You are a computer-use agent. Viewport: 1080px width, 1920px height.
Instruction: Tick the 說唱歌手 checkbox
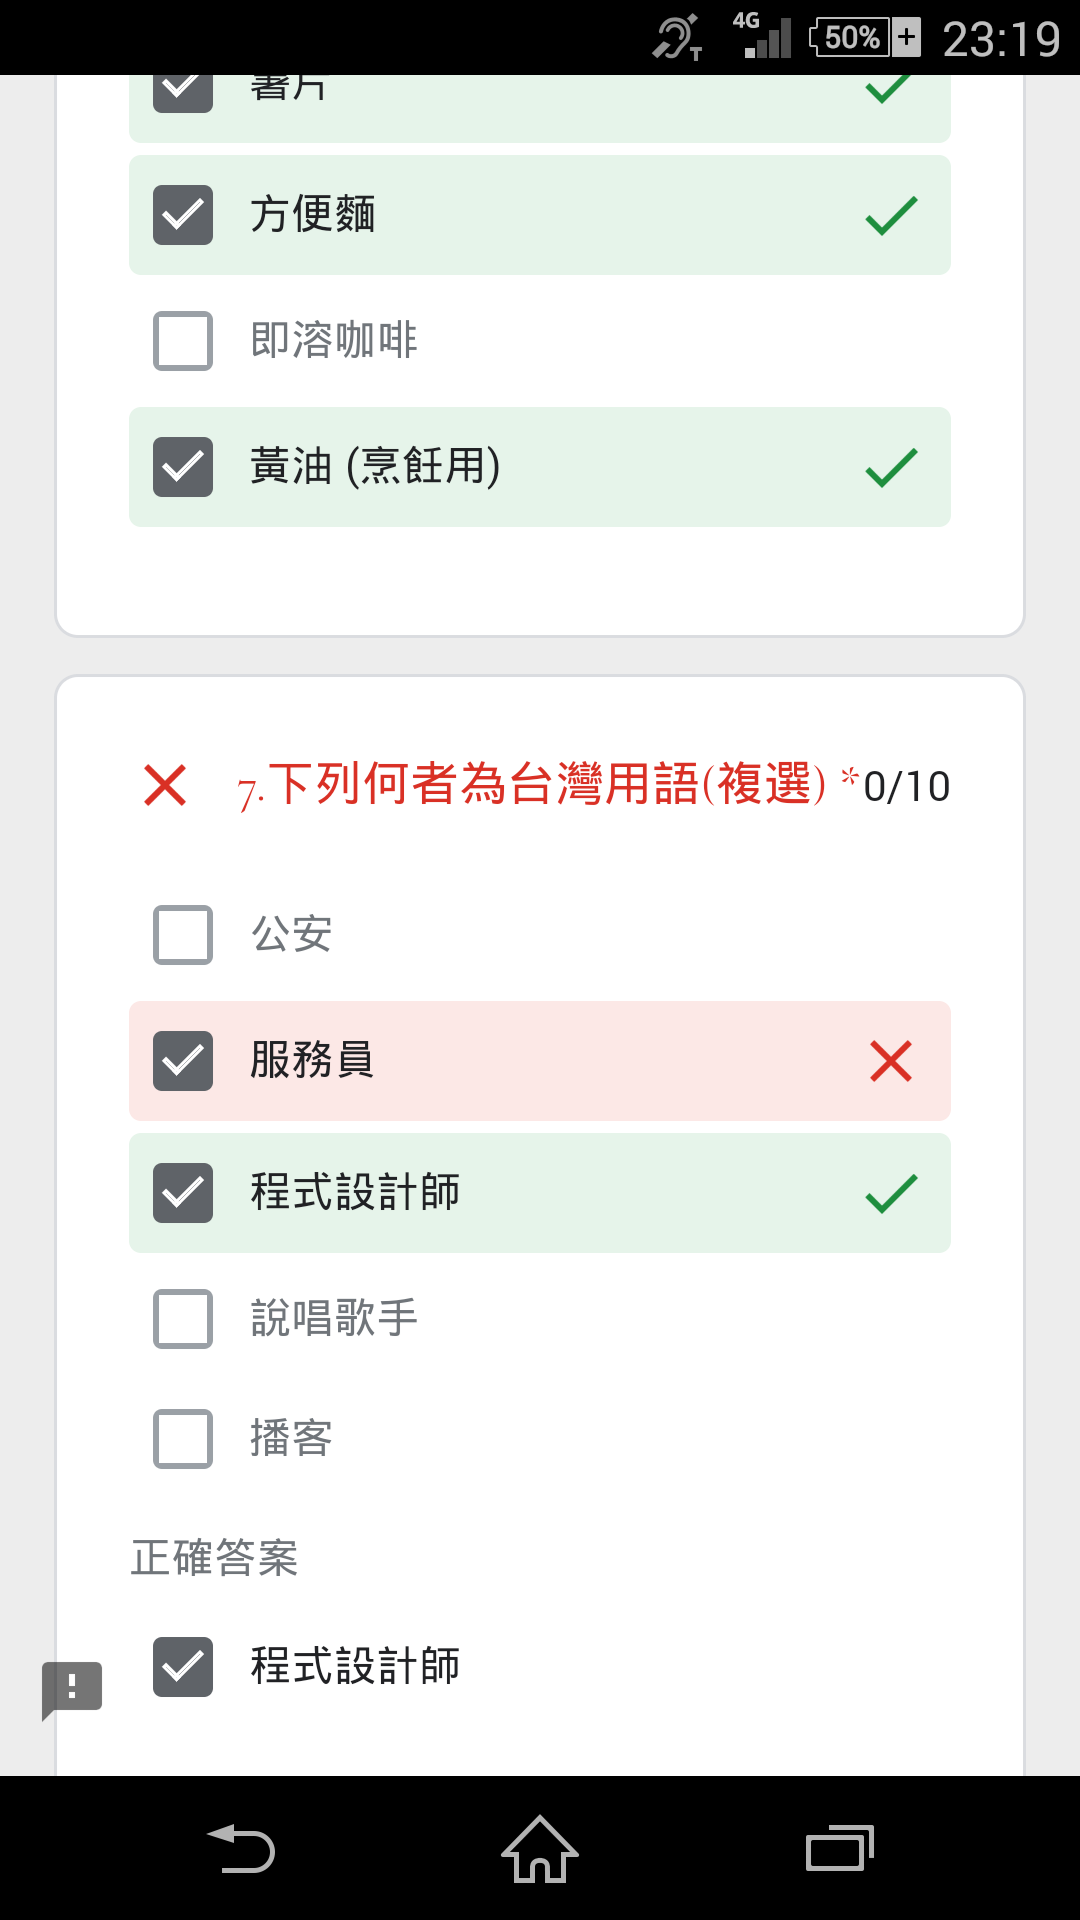(183, 1319)
